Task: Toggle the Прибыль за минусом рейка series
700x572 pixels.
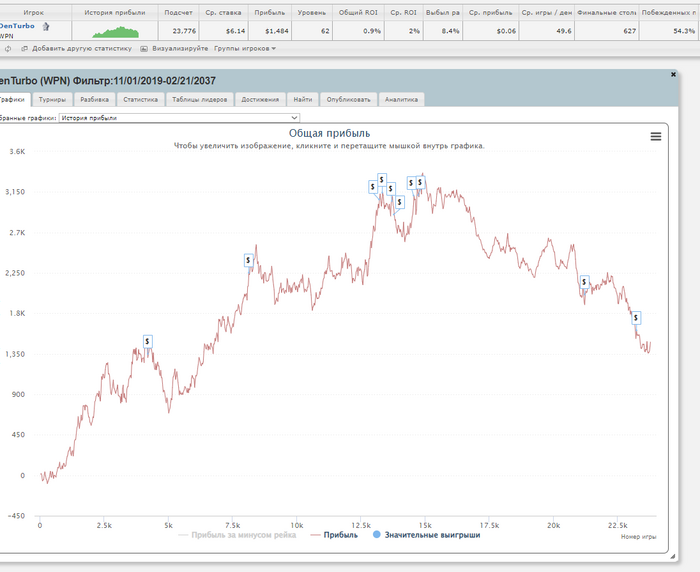Action: (x=237, y=535)
